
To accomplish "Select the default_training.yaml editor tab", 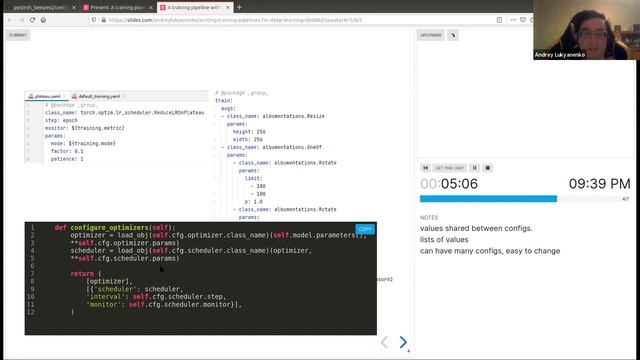I will 99,96.
